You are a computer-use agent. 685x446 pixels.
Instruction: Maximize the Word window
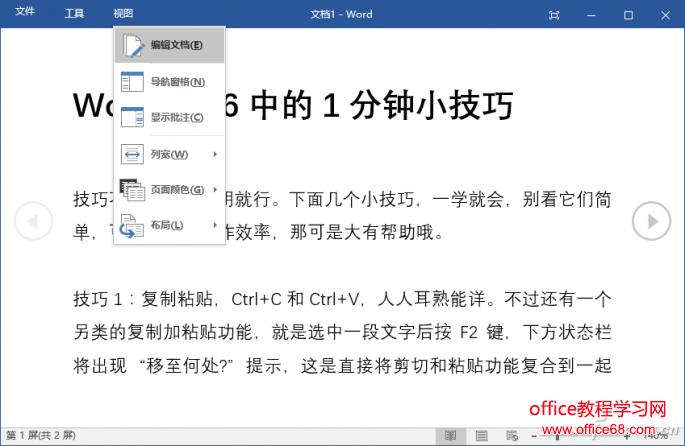628,15
